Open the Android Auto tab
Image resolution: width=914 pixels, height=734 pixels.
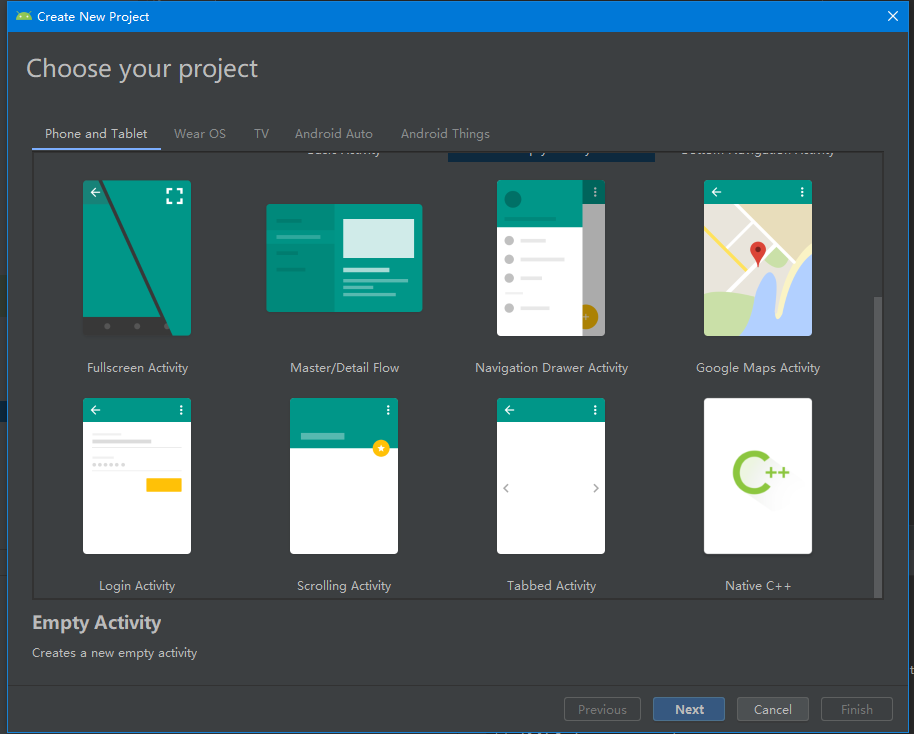(334, 134)
